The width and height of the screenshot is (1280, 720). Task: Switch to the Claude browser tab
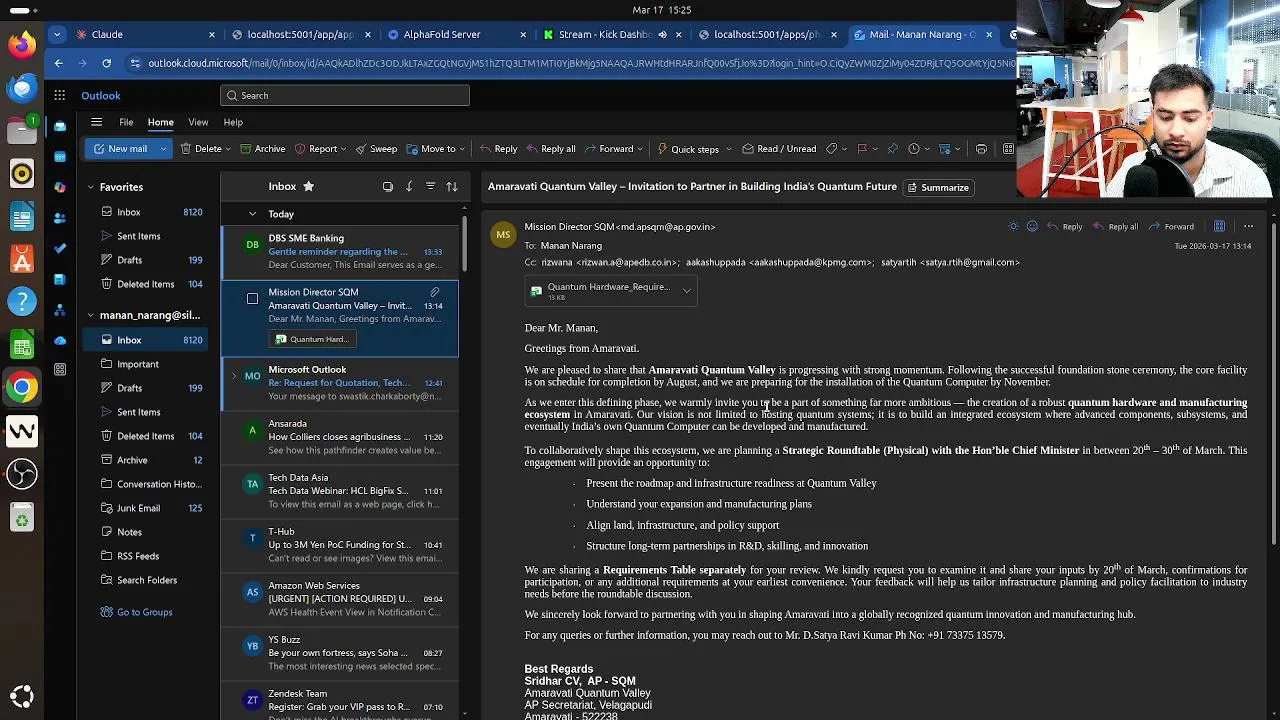tap(145, 34)
